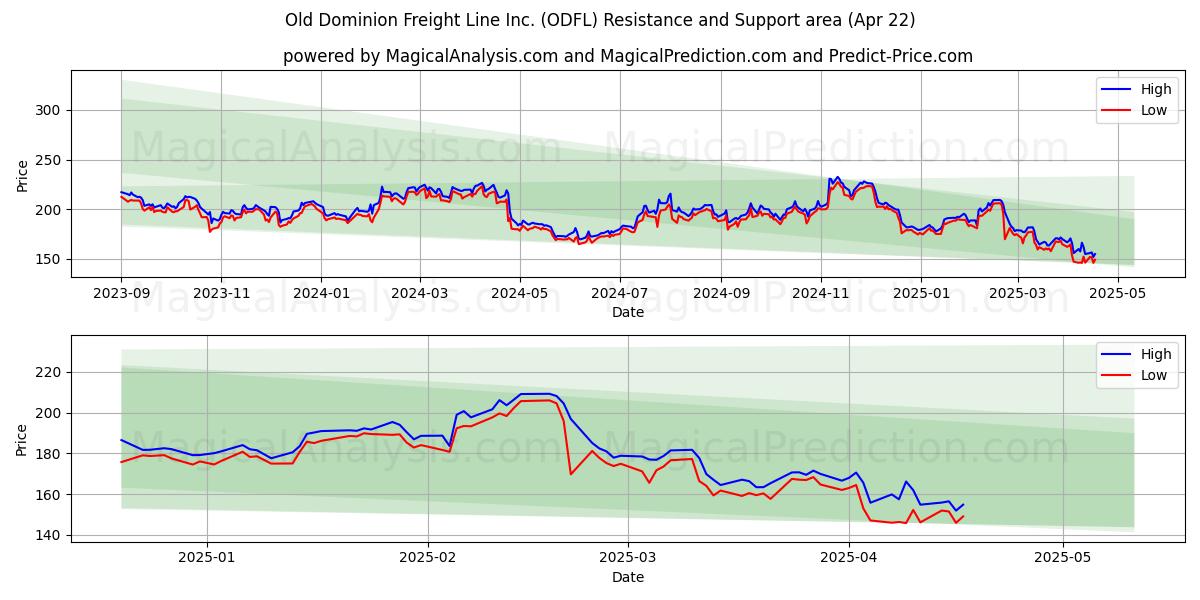
Task: Click lower chart y-axis label '220'
Action: point(50,372)
